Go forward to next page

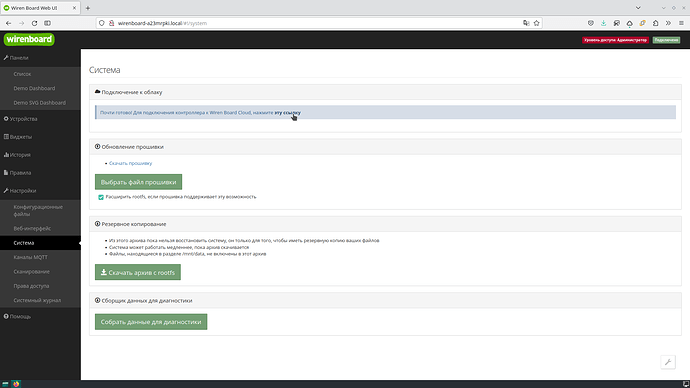pyautogui.click(x=21, y=23)
